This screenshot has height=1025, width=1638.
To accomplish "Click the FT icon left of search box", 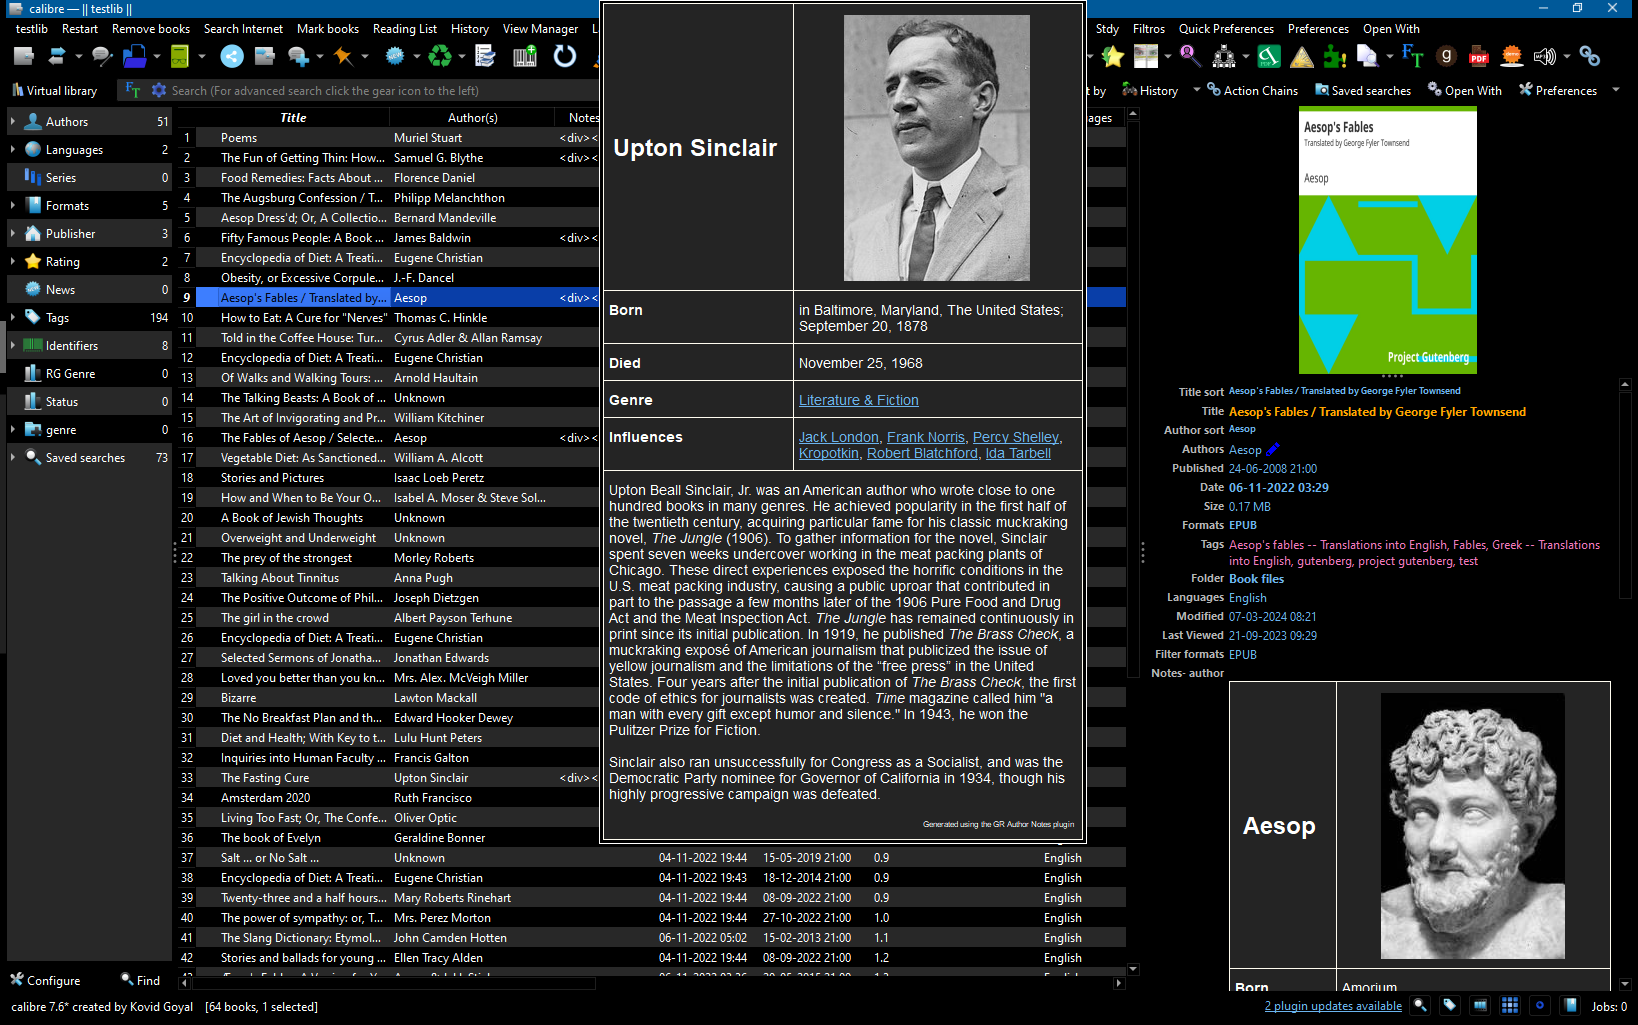I will point(132,90).
